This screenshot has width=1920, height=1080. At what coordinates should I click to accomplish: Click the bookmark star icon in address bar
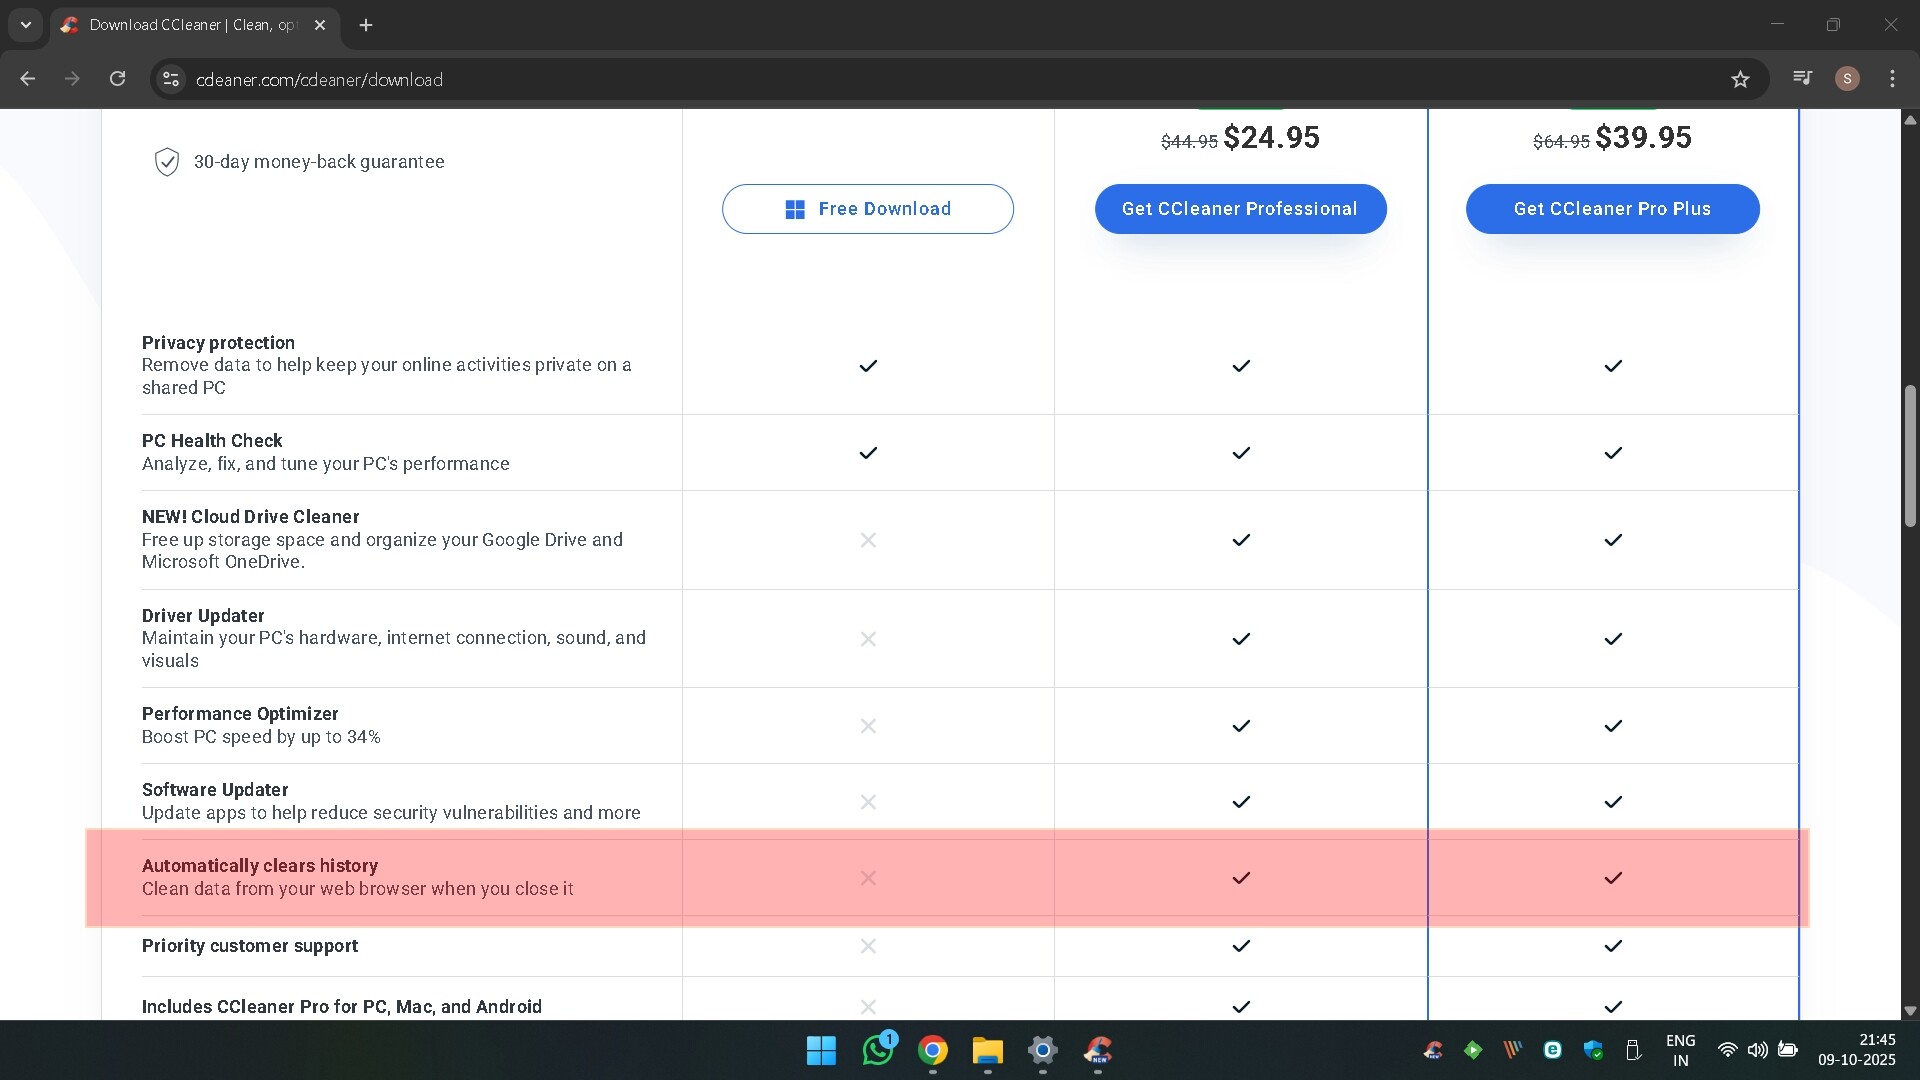1740,79
